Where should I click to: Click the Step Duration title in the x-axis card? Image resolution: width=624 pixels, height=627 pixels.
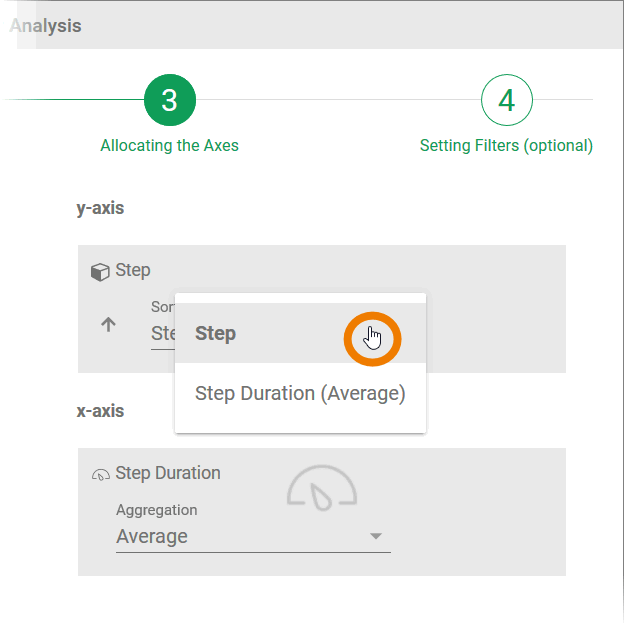coord(168,473)
